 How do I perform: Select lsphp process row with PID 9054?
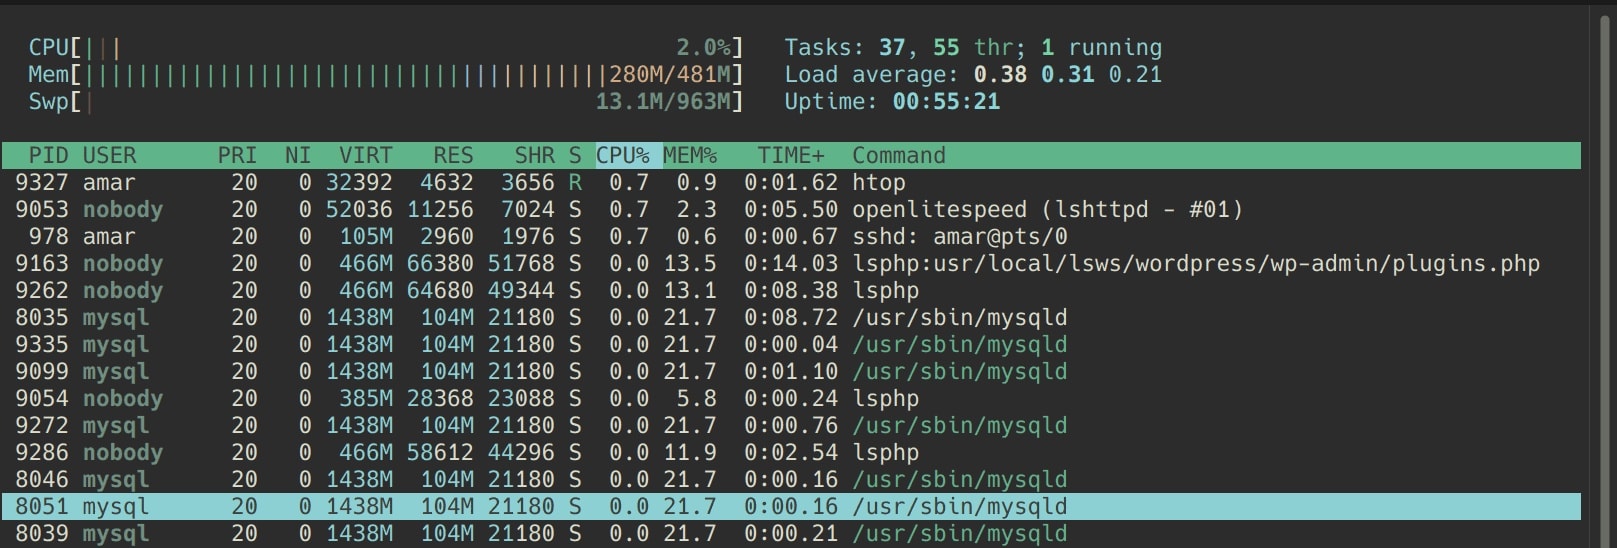pyautogui.click(x=791, y=399)
